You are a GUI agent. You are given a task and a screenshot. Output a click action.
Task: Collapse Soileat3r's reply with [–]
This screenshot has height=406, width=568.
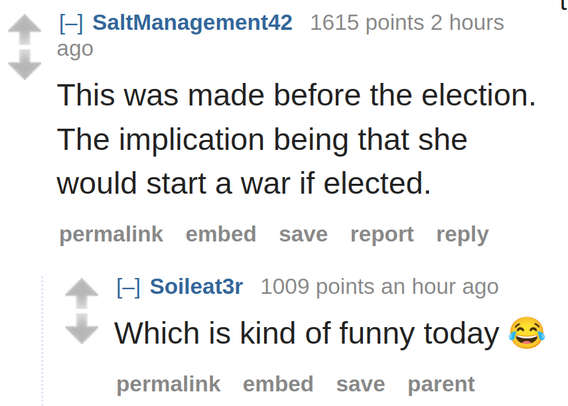(x=128, y=287)
